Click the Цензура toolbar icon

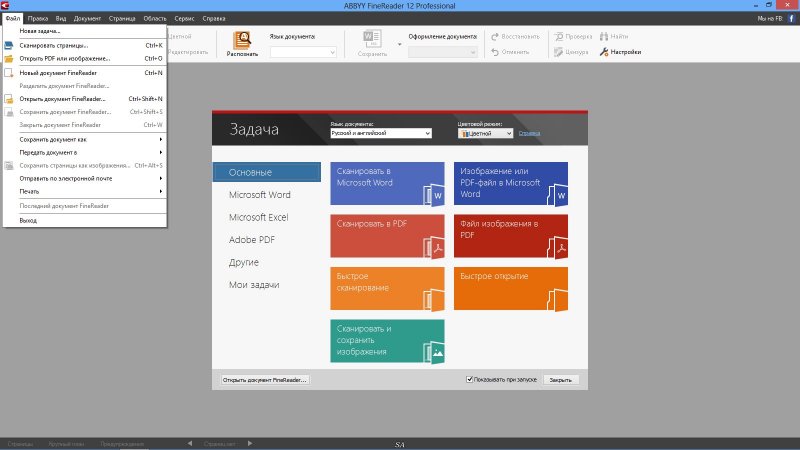(x=559, y=52)
